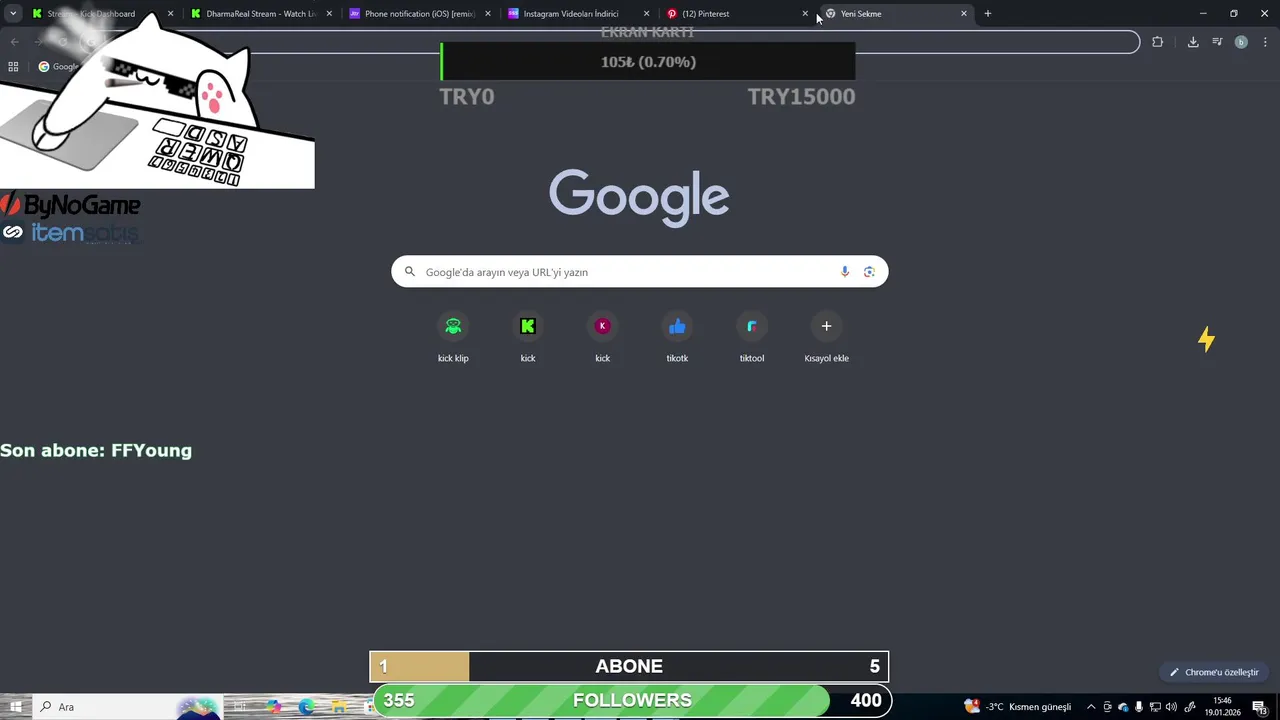This screenshot has height=720, width=1280.
Task: Select the Yeni Sekme tab
Action: point(896,14)
